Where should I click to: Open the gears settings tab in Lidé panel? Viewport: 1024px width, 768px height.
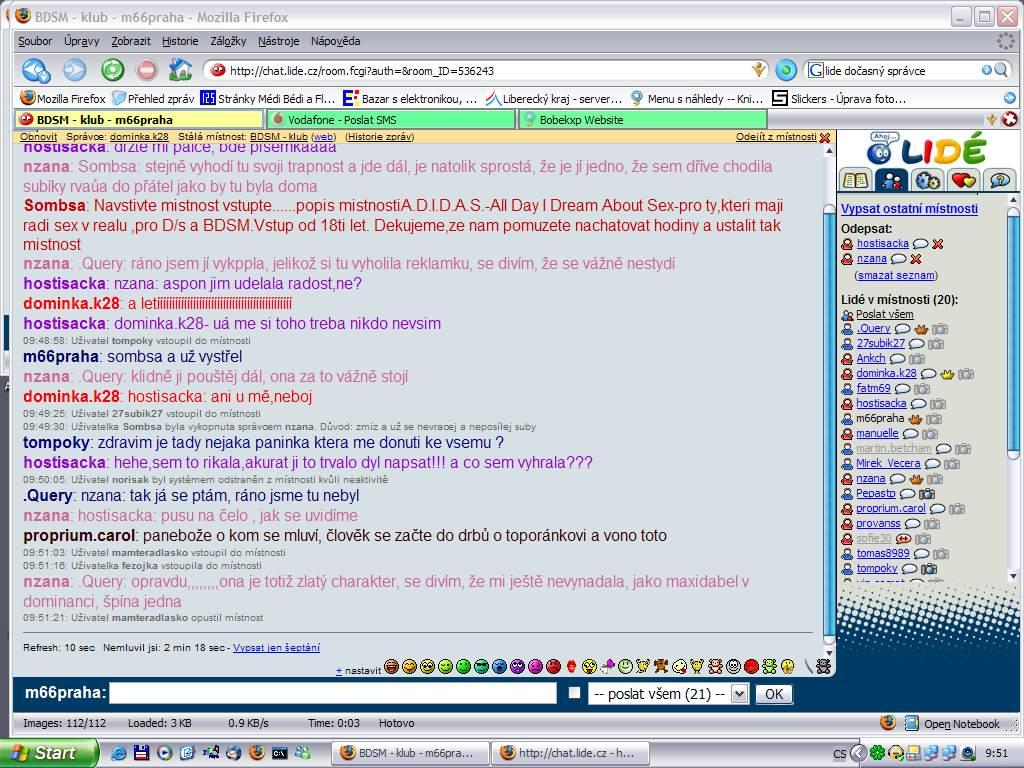tap(927, 180)
